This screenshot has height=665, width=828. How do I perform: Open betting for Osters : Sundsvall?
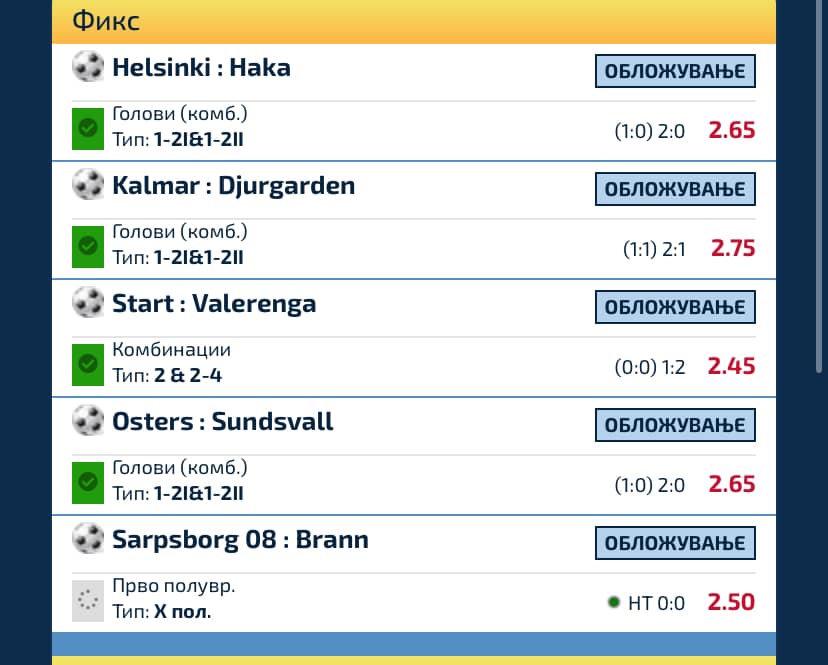(675, 425)
